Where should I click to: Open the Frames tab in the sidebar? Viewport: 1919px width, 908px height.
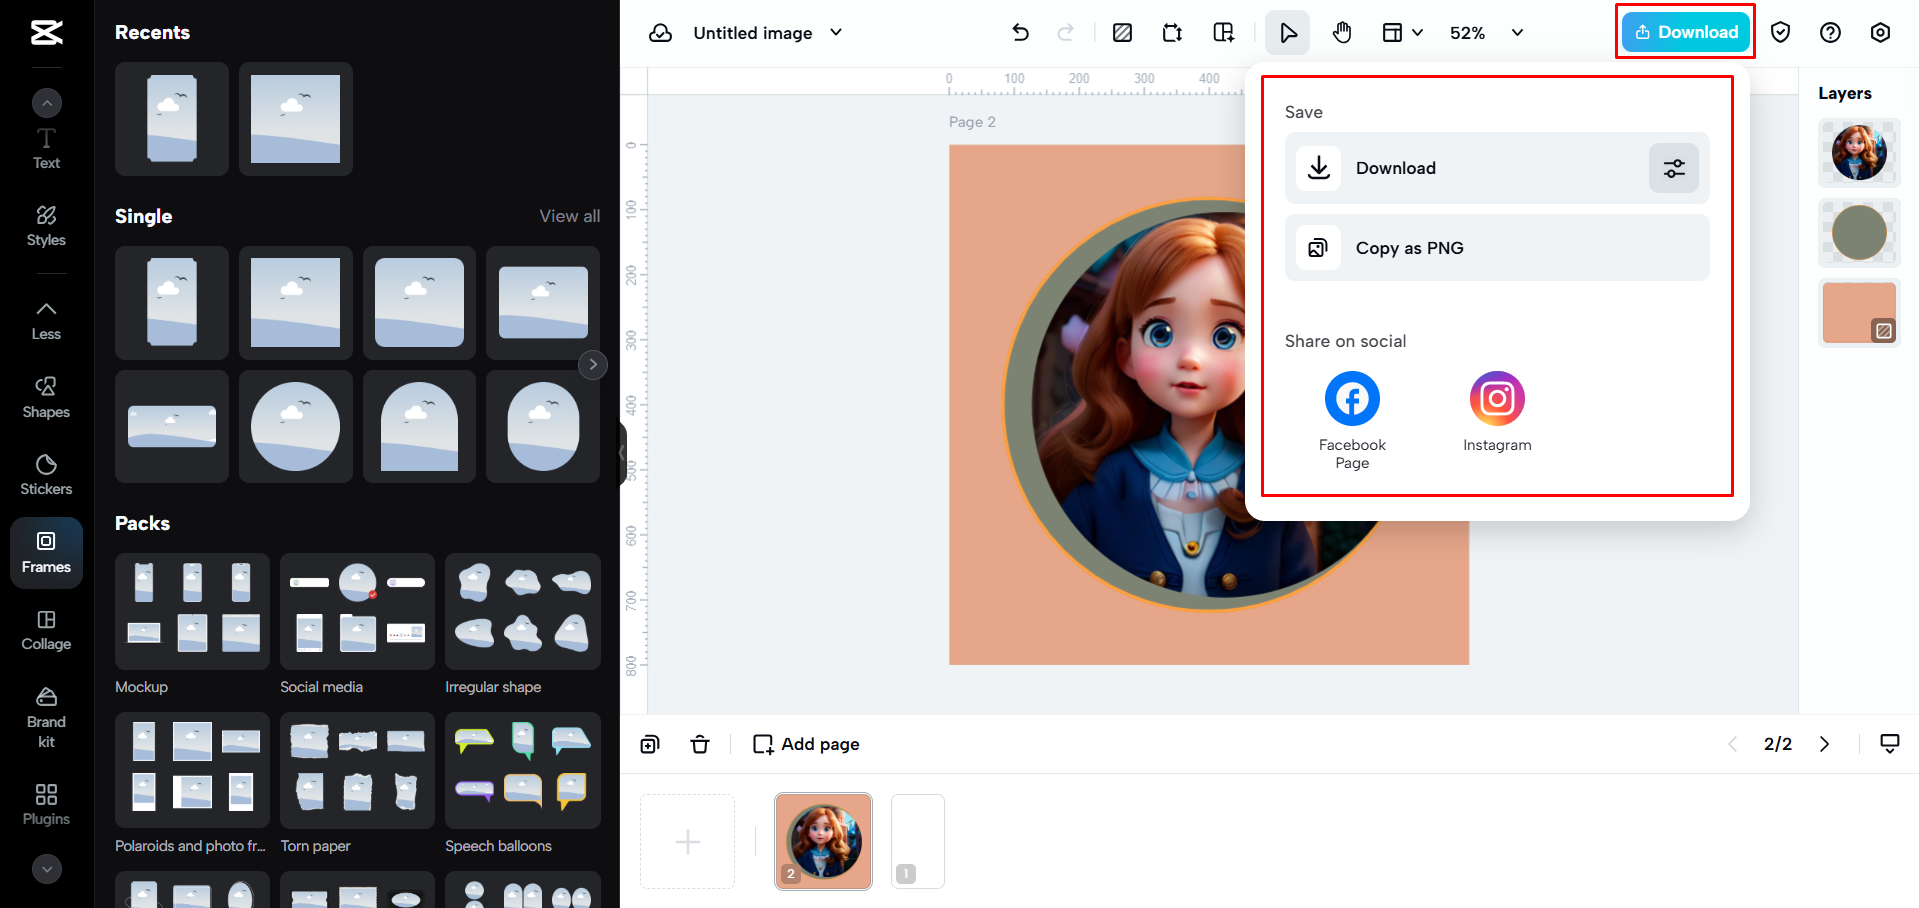point(46,552)
